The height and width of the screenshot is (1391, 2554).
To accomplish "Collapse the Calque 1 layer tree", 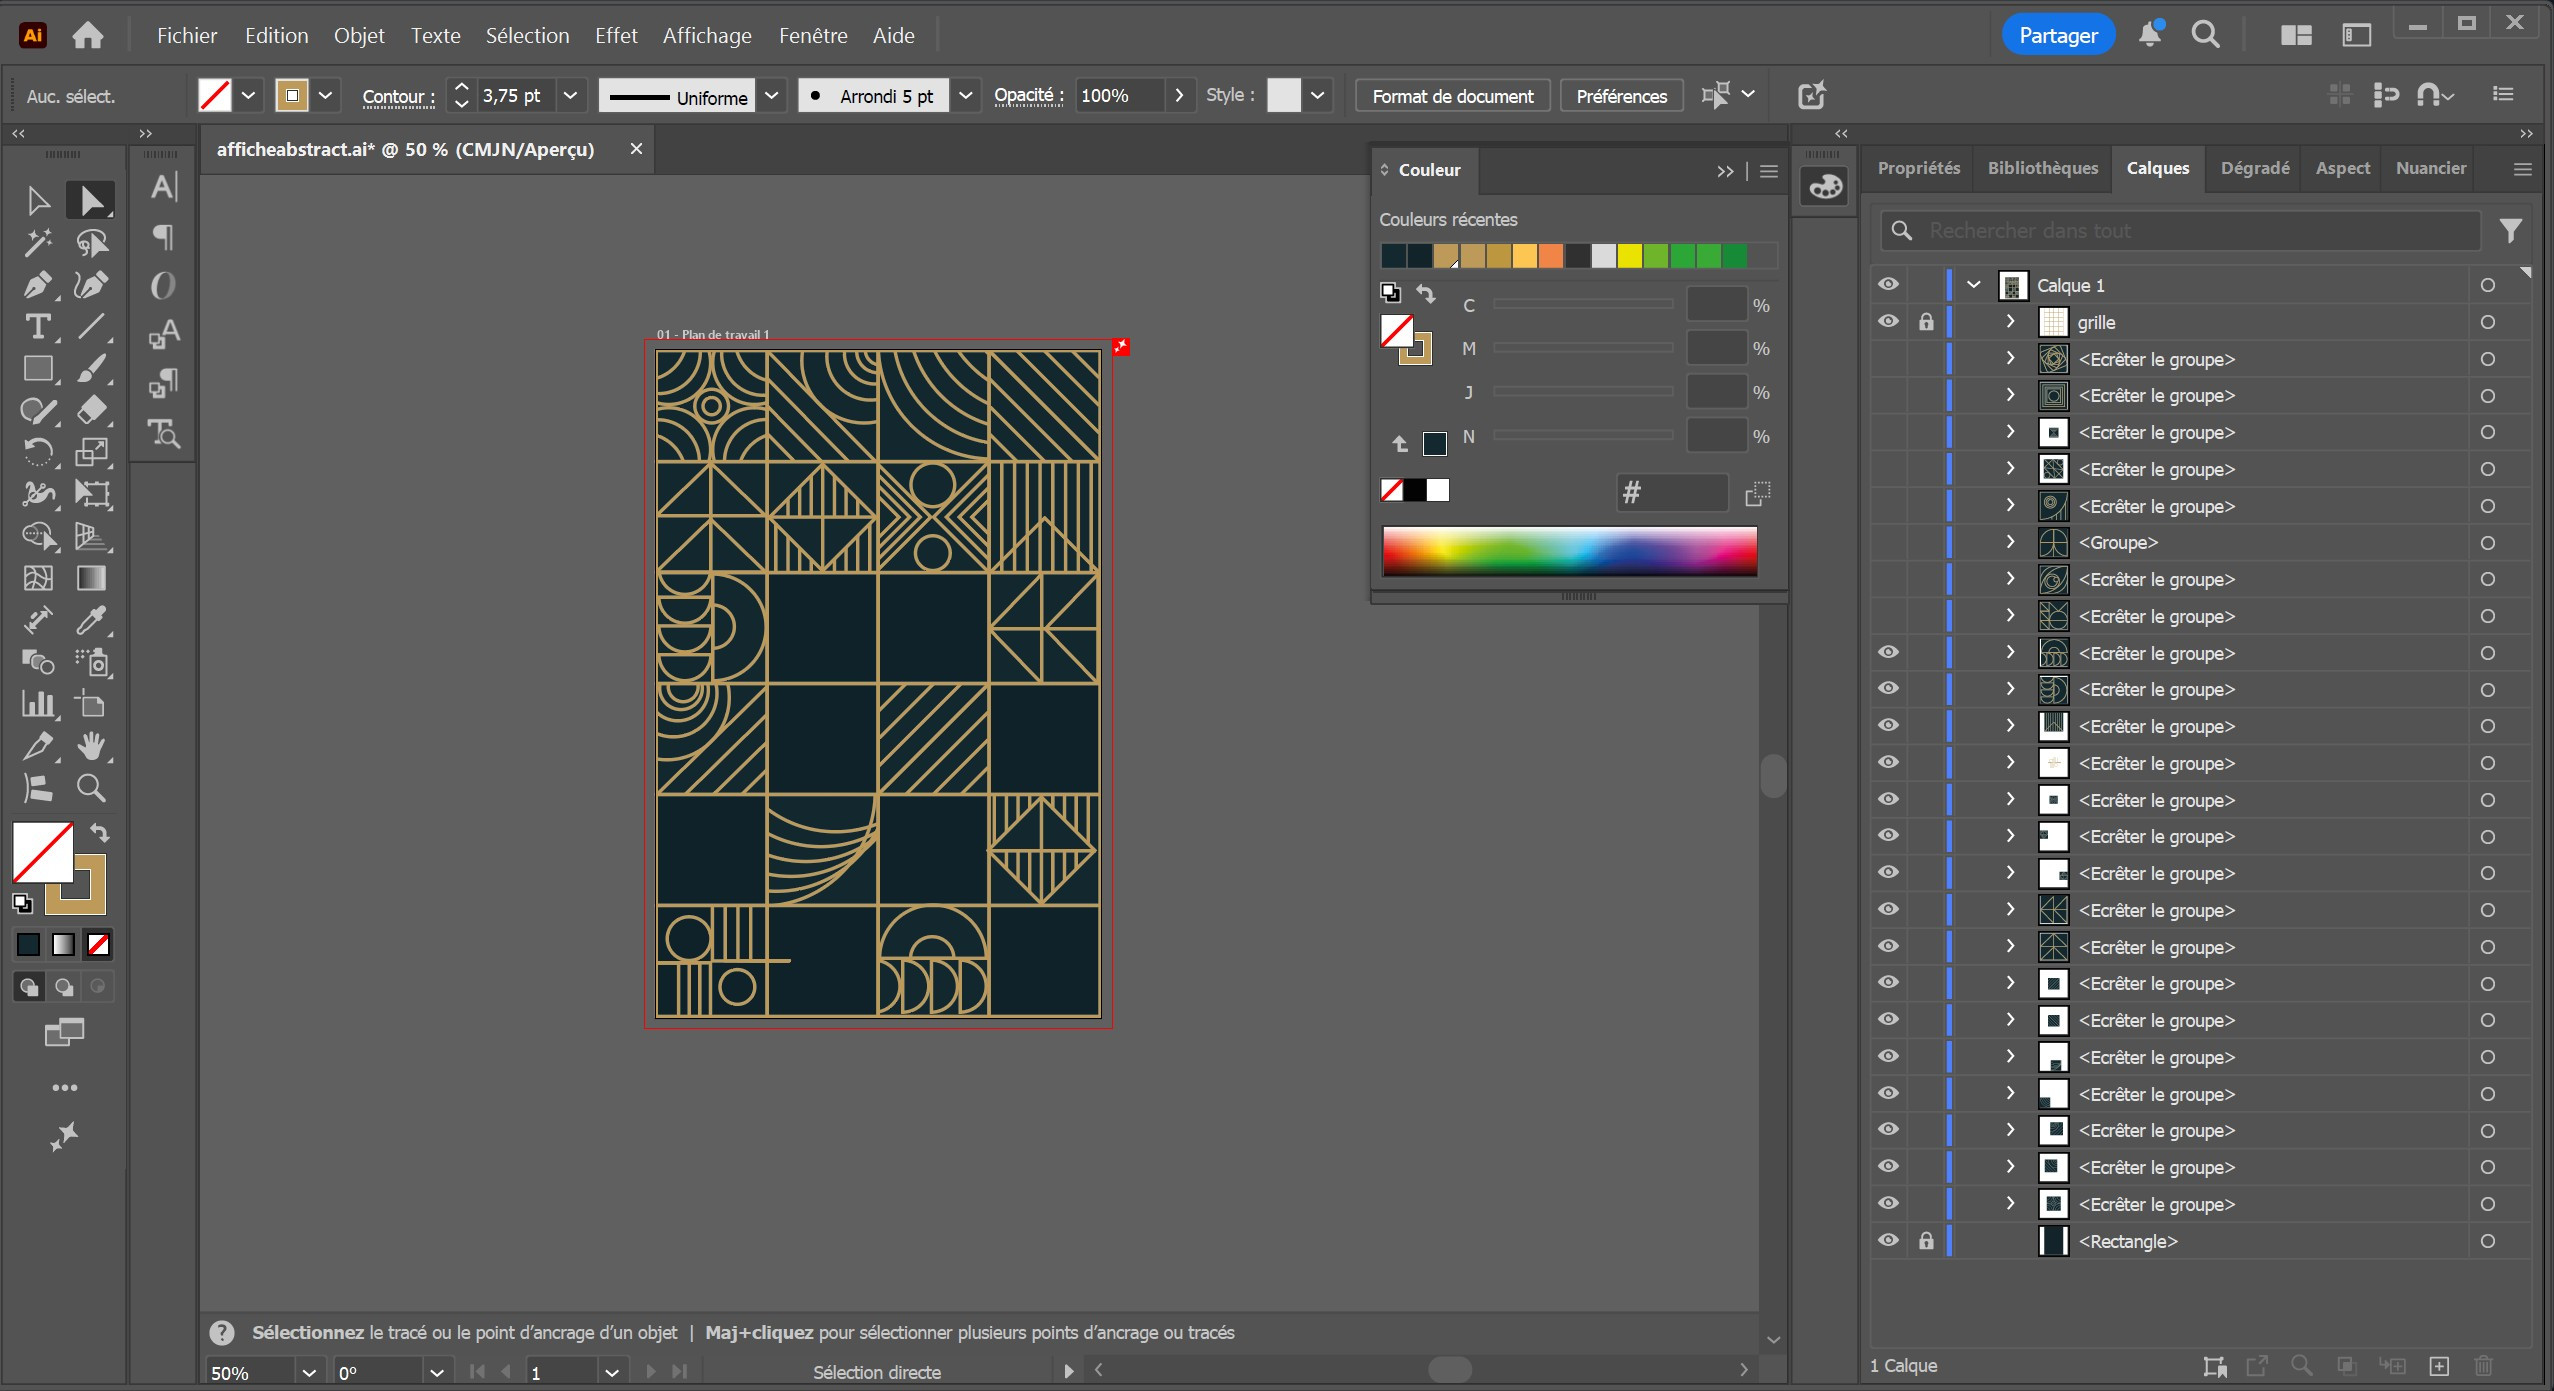I will (x=1973, y=285).
